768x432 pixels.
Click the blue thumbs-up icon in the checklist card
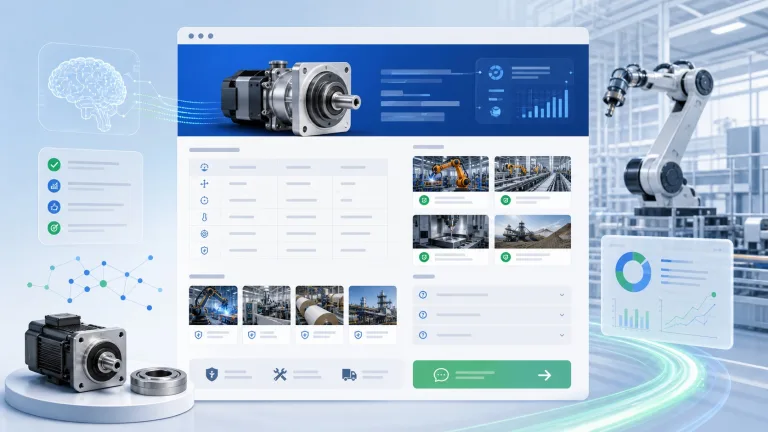54,207
